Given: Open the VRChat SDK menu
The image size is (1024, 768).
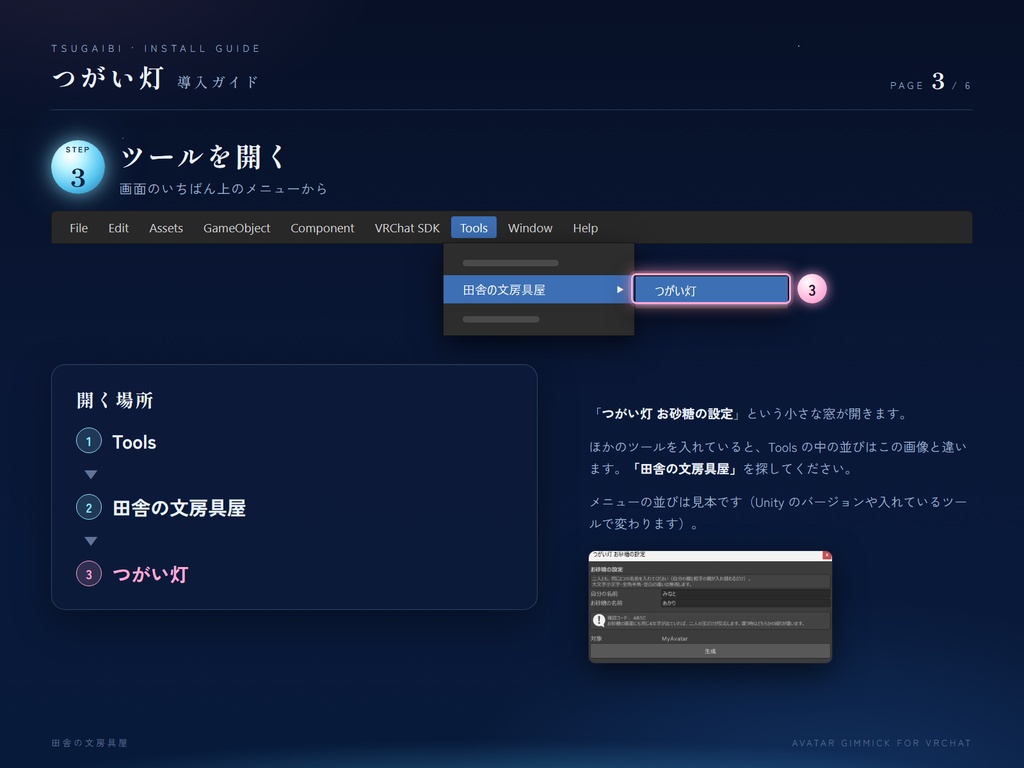Looking at the screenshot, I should [x=407, y=228].
